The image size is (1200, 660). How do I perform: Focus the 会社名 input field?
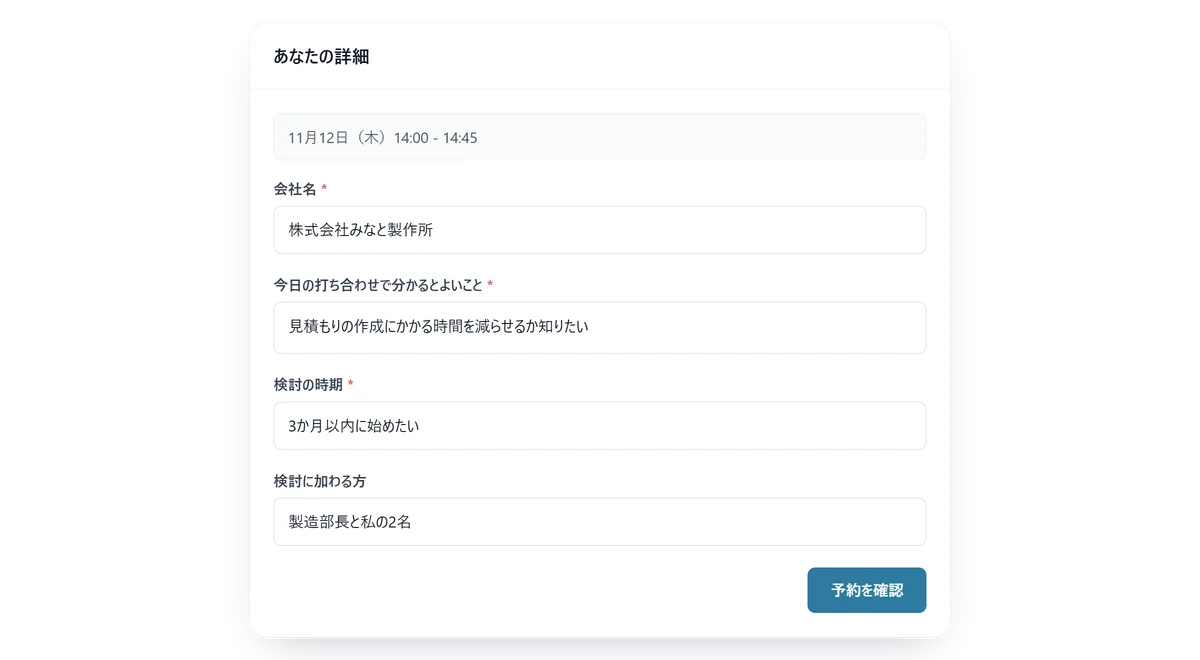[x=600, y=230]
